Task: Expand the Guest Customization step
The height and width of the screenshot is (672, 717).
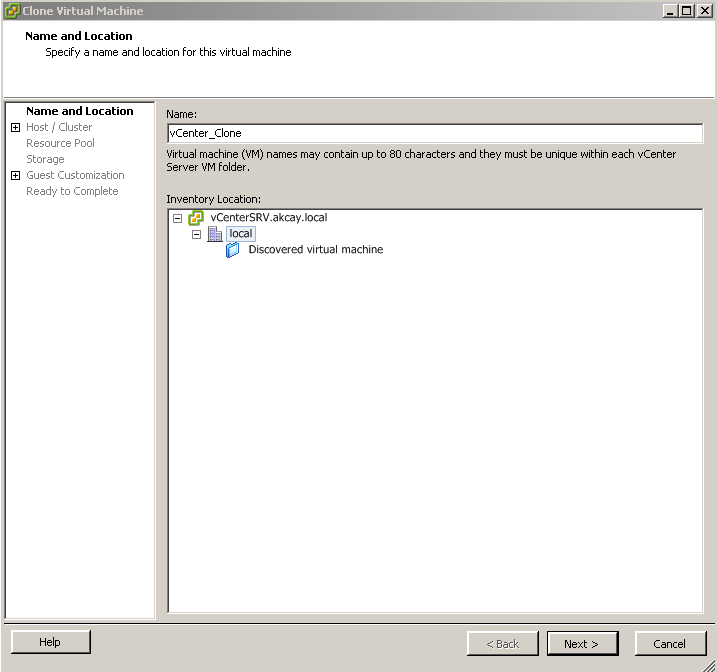Action: click(16, 175)
